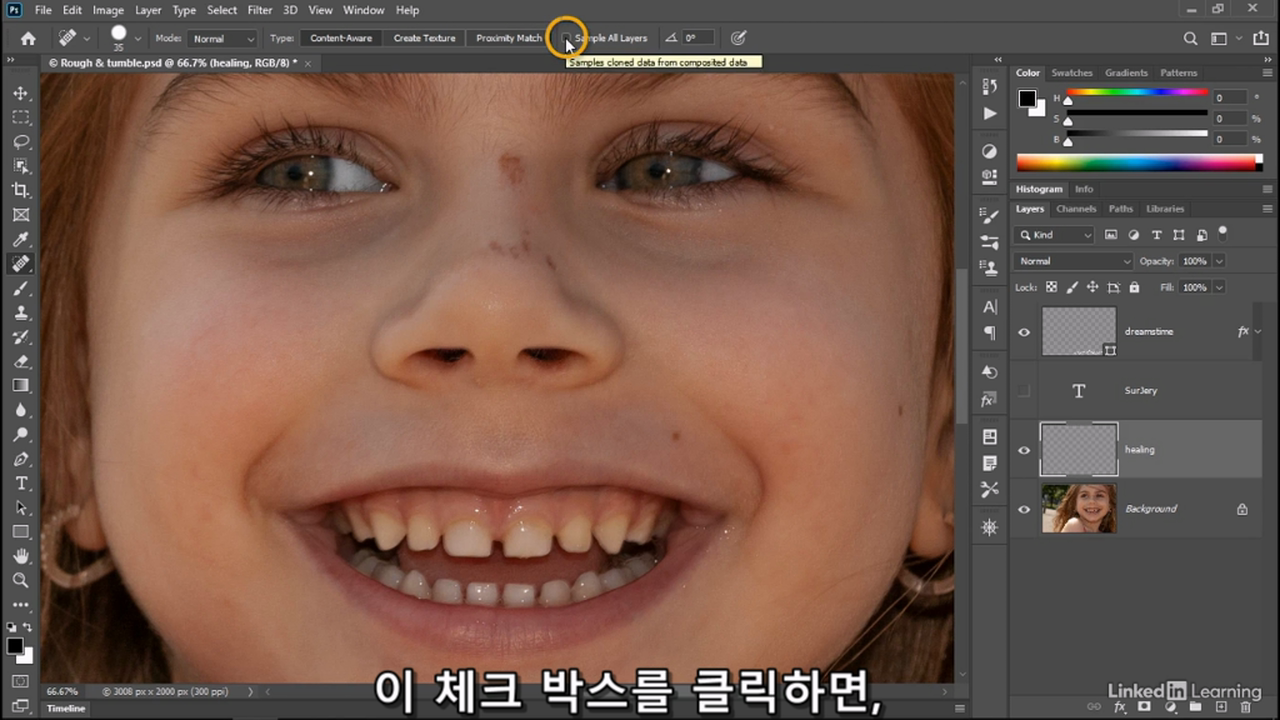The height and width of the screenshot is (720, 1280).
Task: Select the Zoom tool
Action: click(x=21, y=580)
